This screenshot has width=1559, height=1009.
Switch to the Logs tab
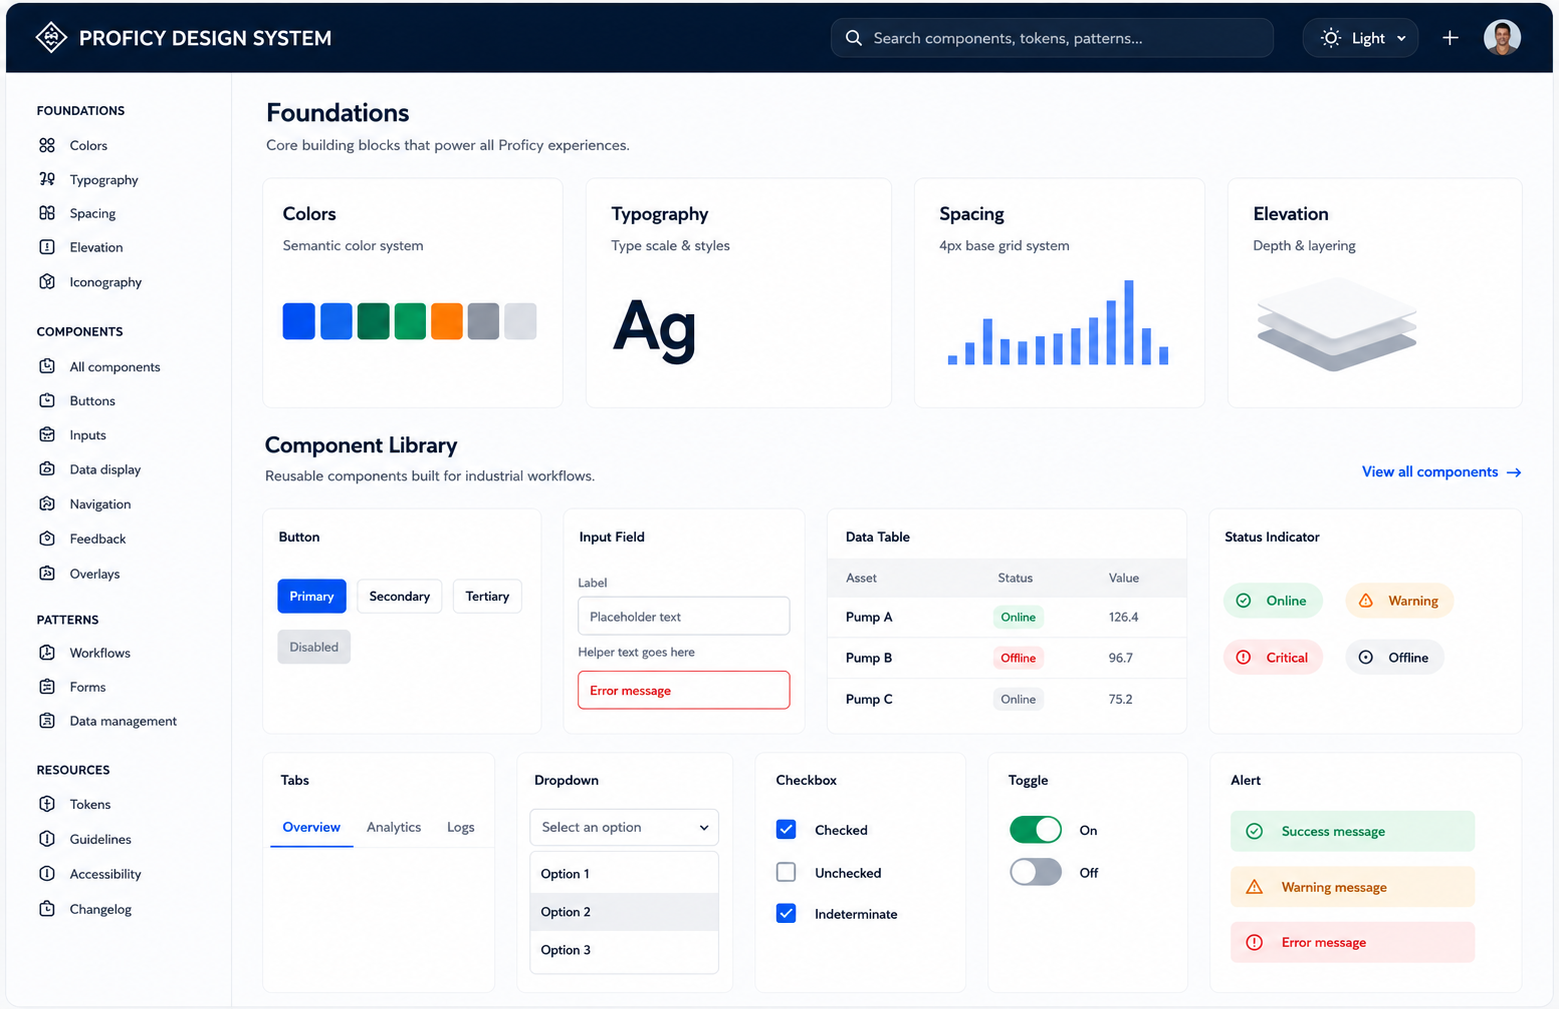pos(460,827)
